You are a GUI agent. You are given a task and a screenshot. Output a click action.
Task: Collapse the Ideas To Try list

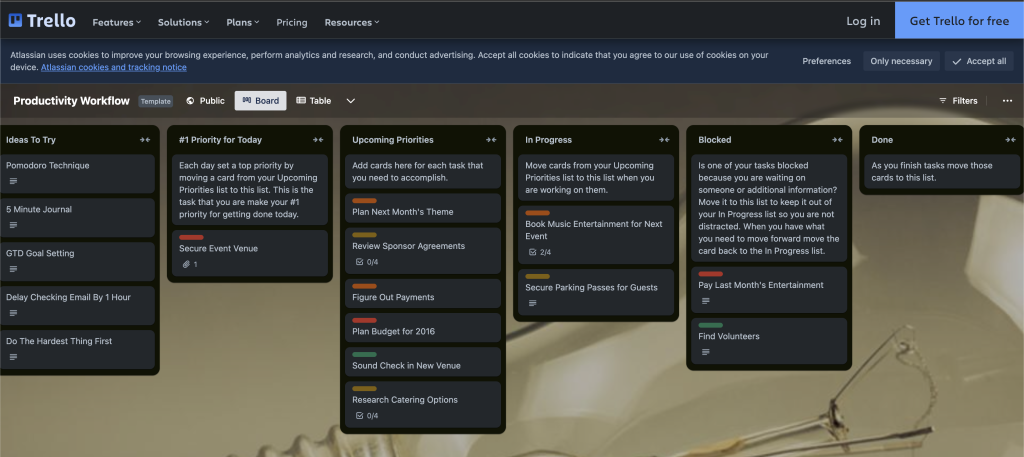coord(145,140)
